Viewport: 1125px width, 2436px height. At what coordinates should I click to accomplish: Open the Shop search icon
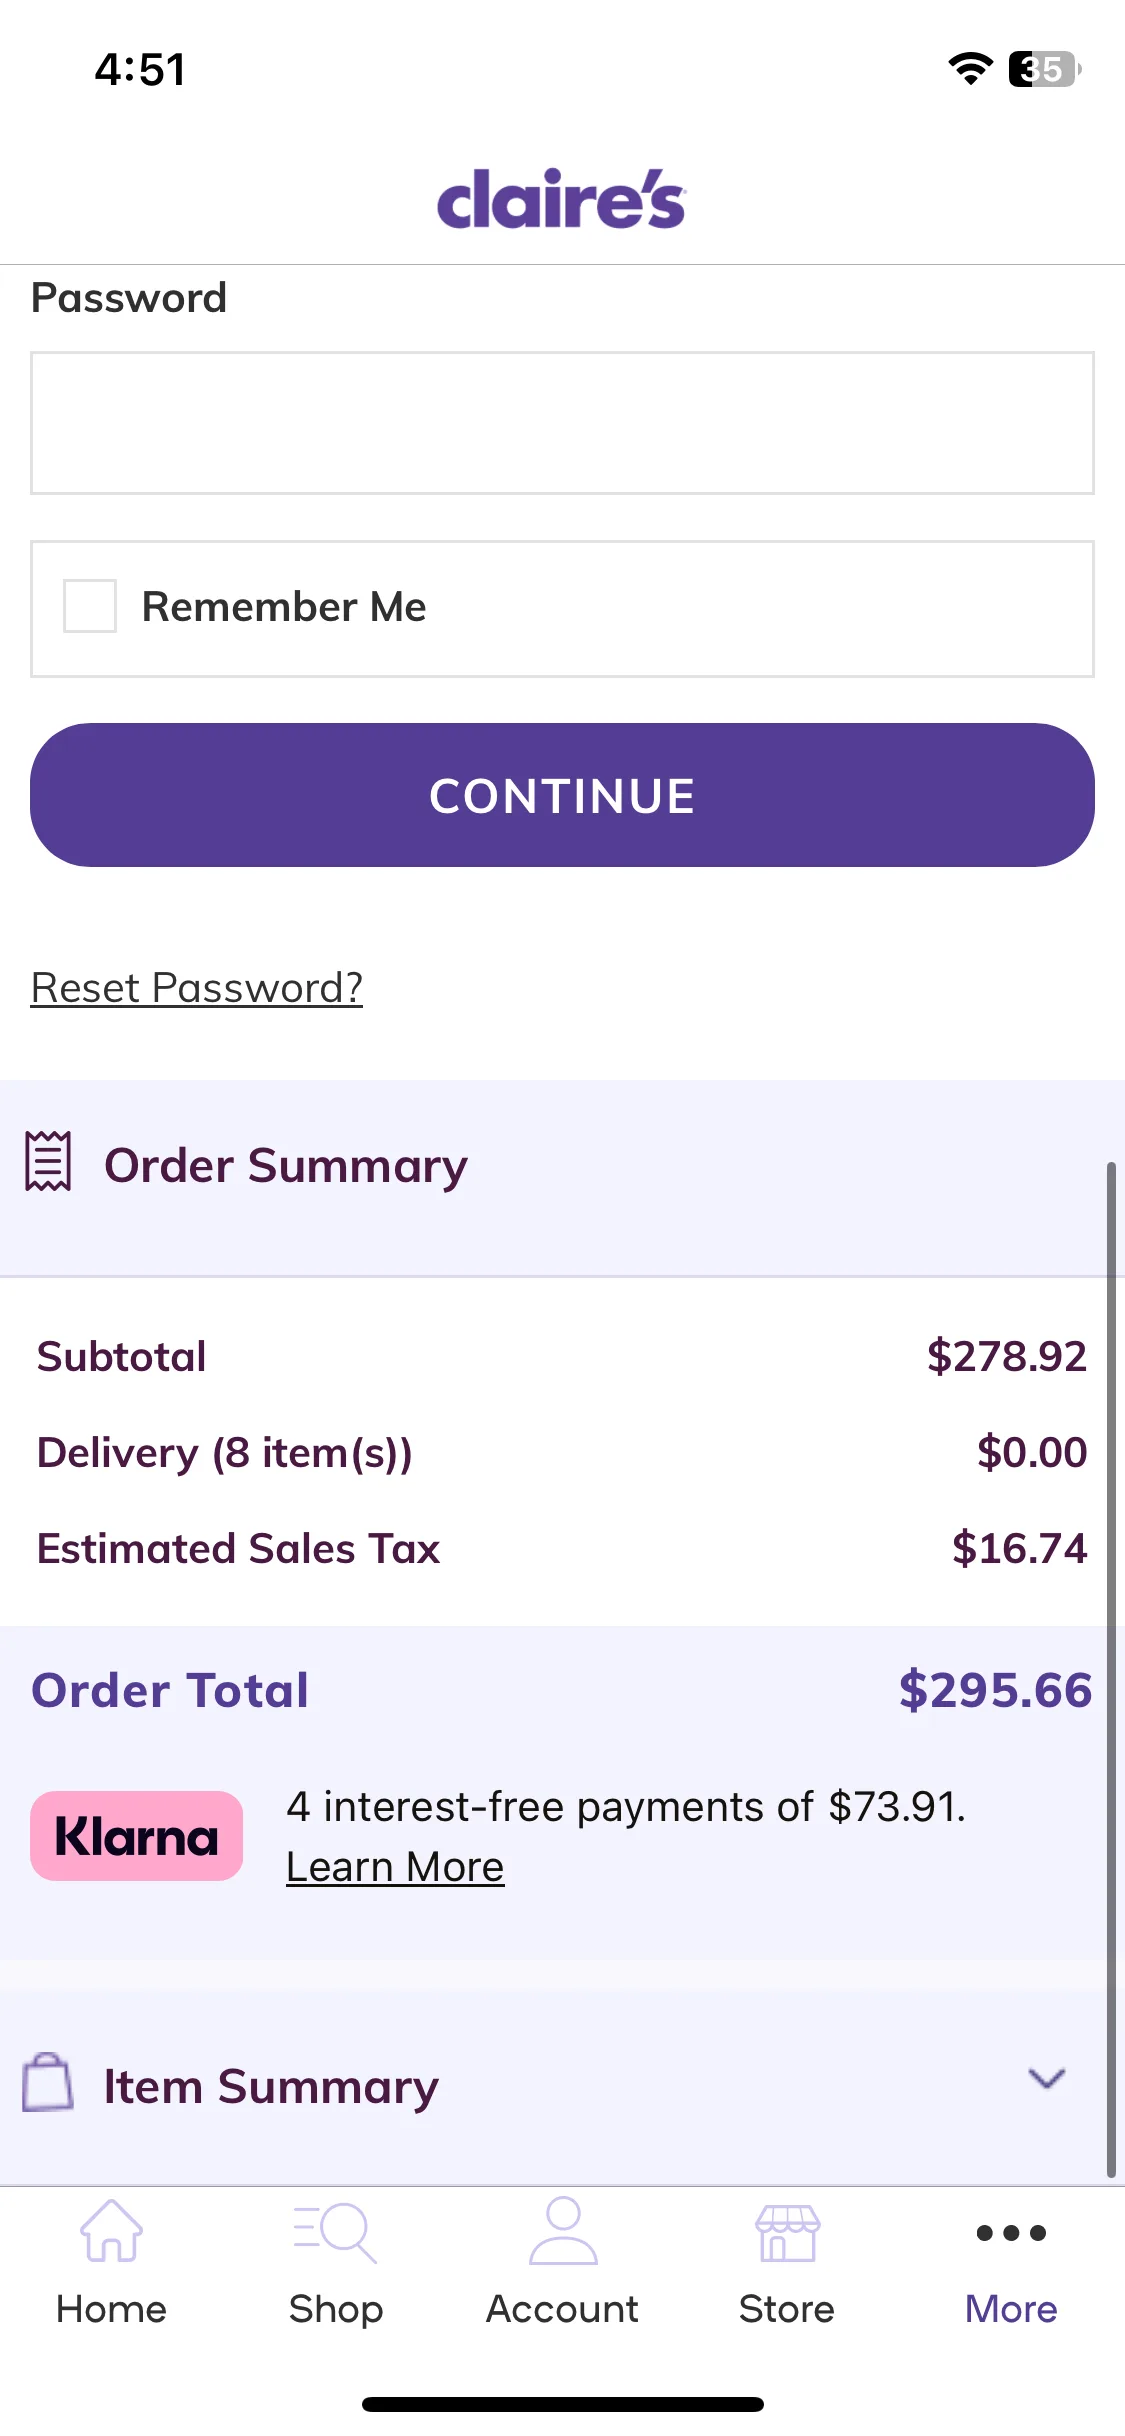pyautogui.click(x=335, y=2233)
